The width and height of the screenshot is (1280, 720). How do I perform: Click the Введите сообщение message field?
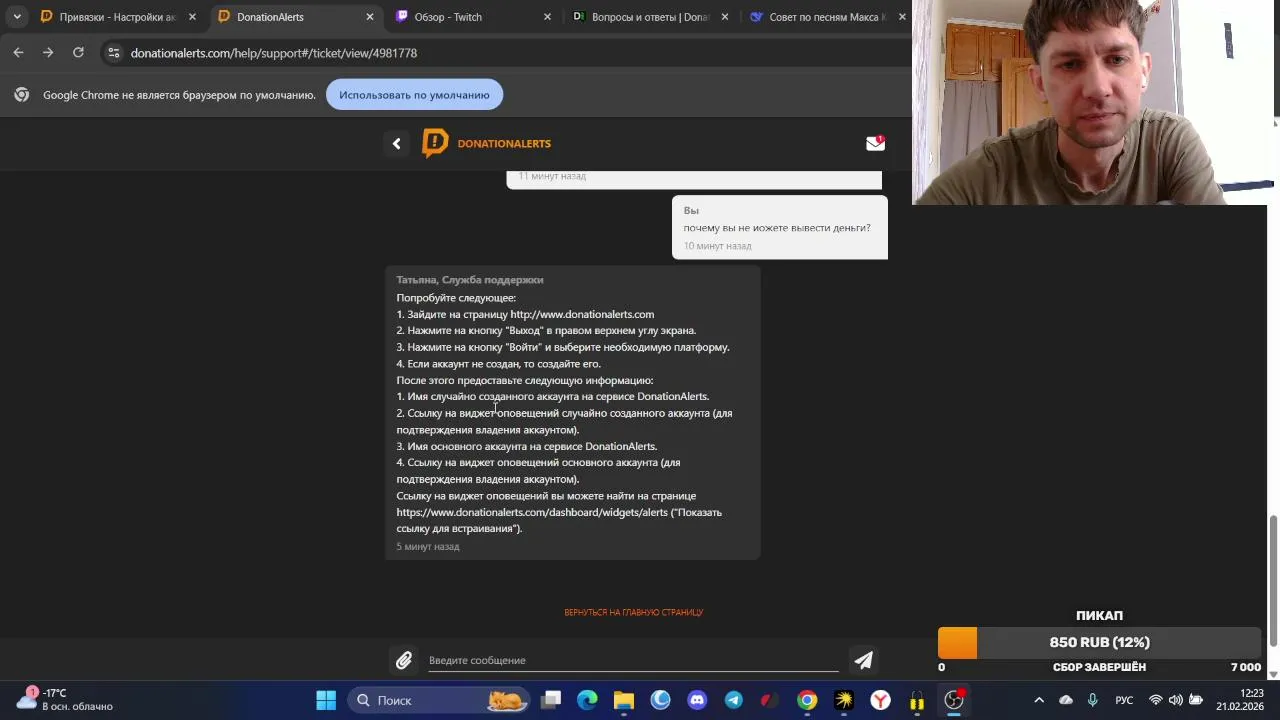click(633, 660)
